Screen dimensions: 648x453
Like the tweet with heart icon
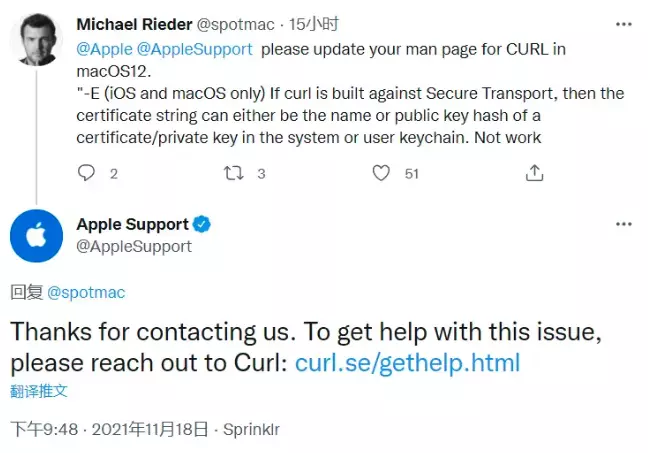point(381,173)
